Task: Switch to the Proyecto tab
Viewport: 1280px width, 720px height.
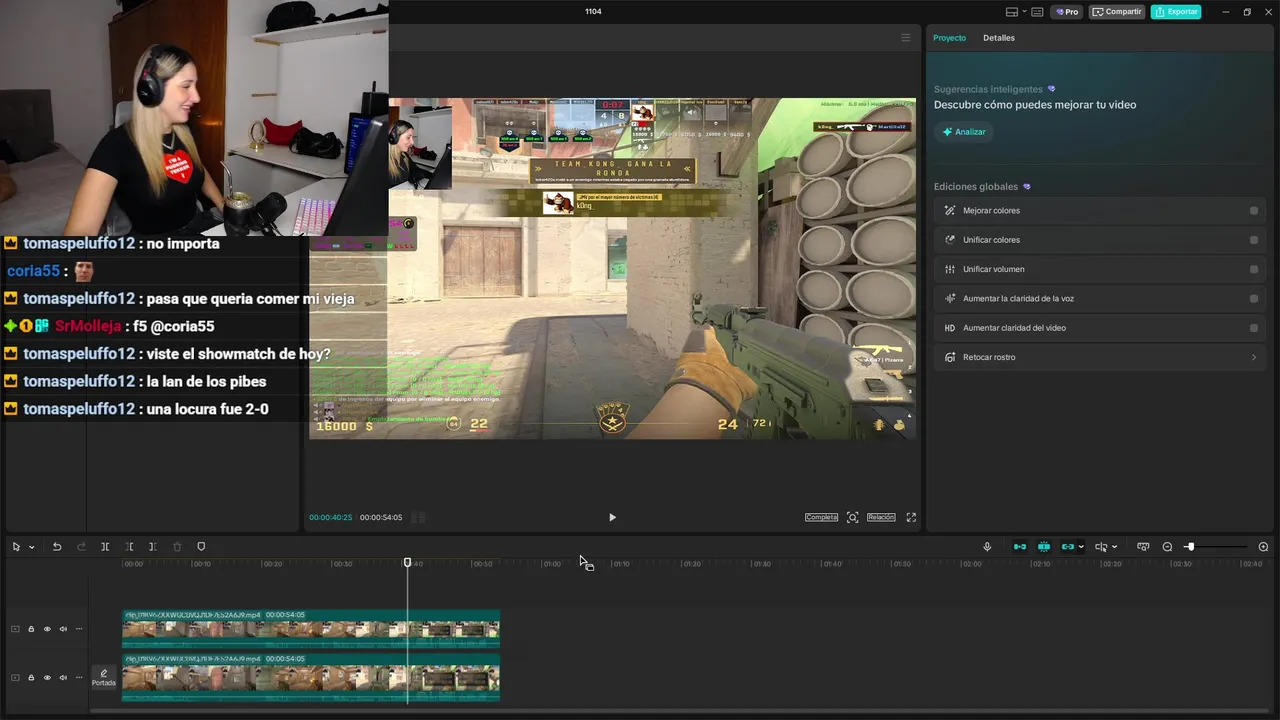Action: (x=949, y=38)
